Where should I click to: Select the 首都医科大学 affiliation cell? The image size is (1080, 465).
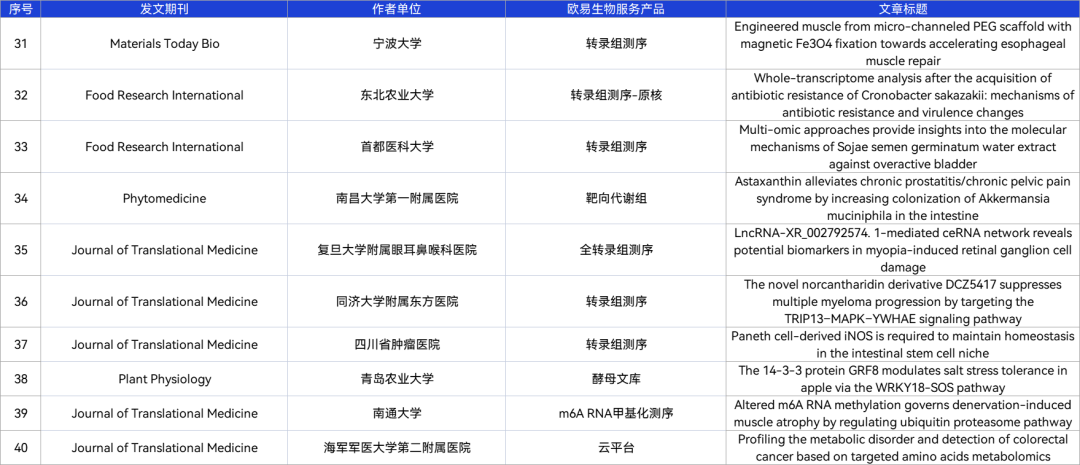pos(396,147)
